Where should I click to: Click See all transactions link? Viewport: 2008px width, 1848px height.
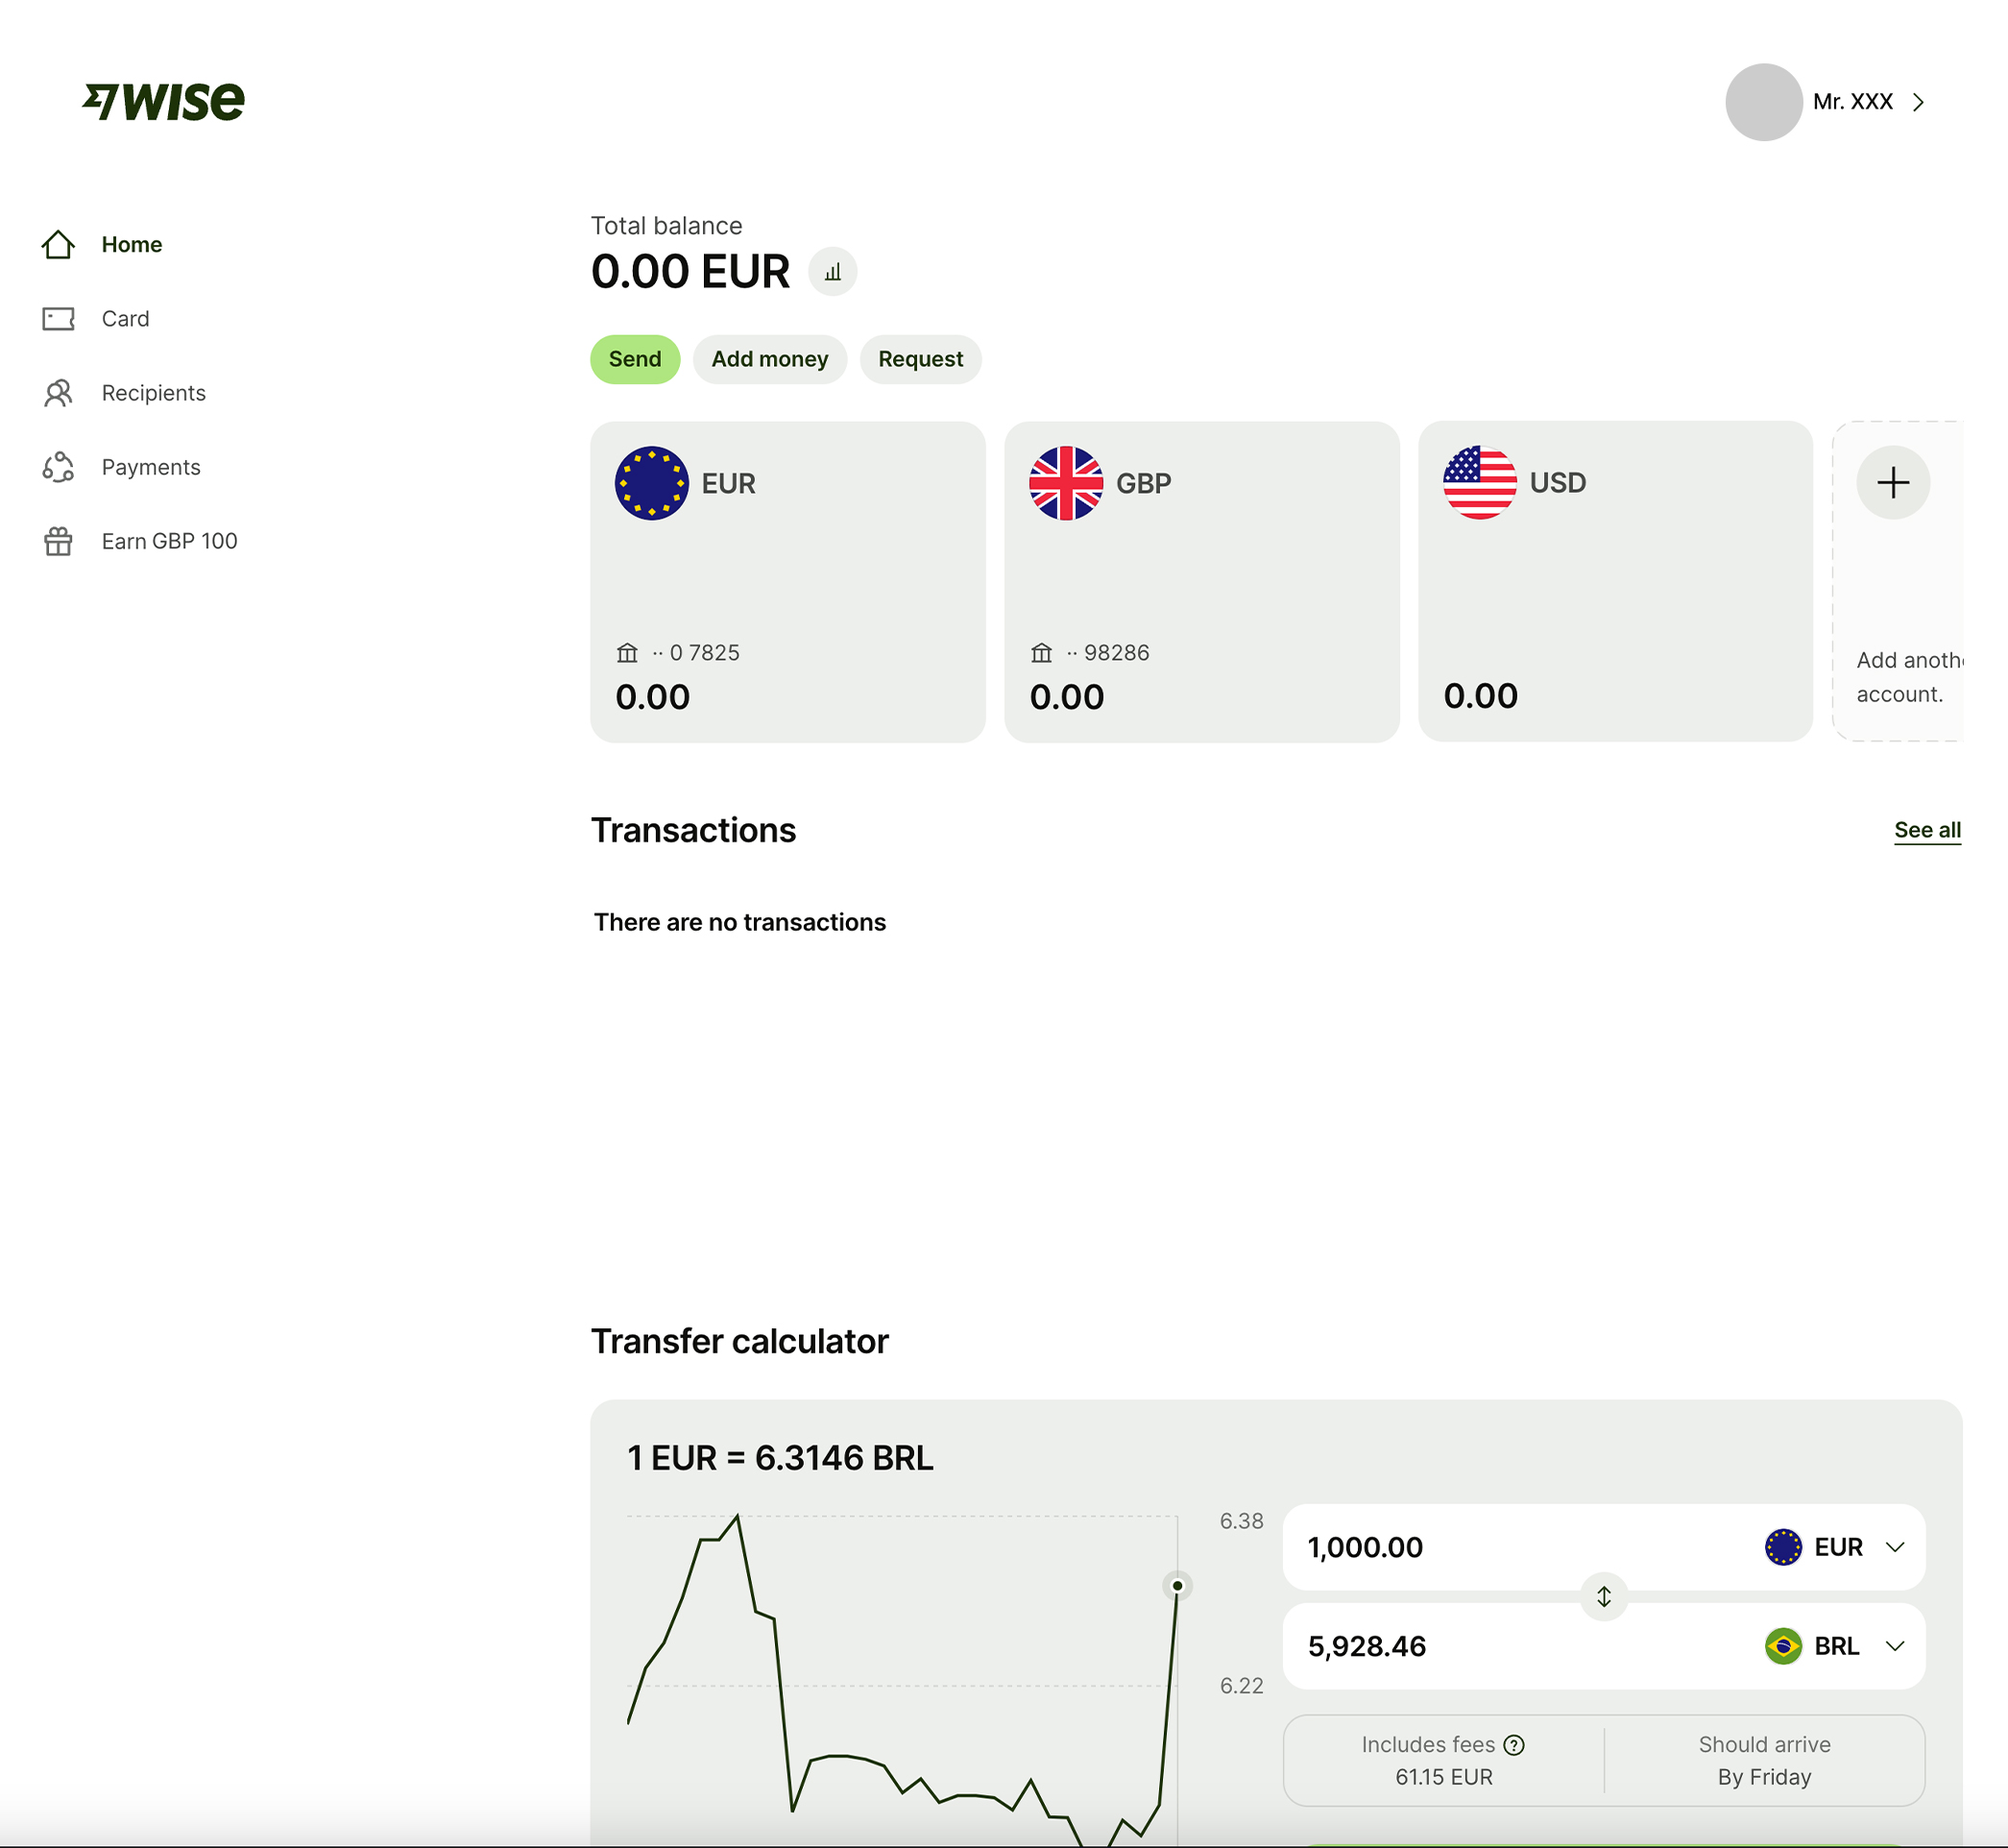[1926, 830]
